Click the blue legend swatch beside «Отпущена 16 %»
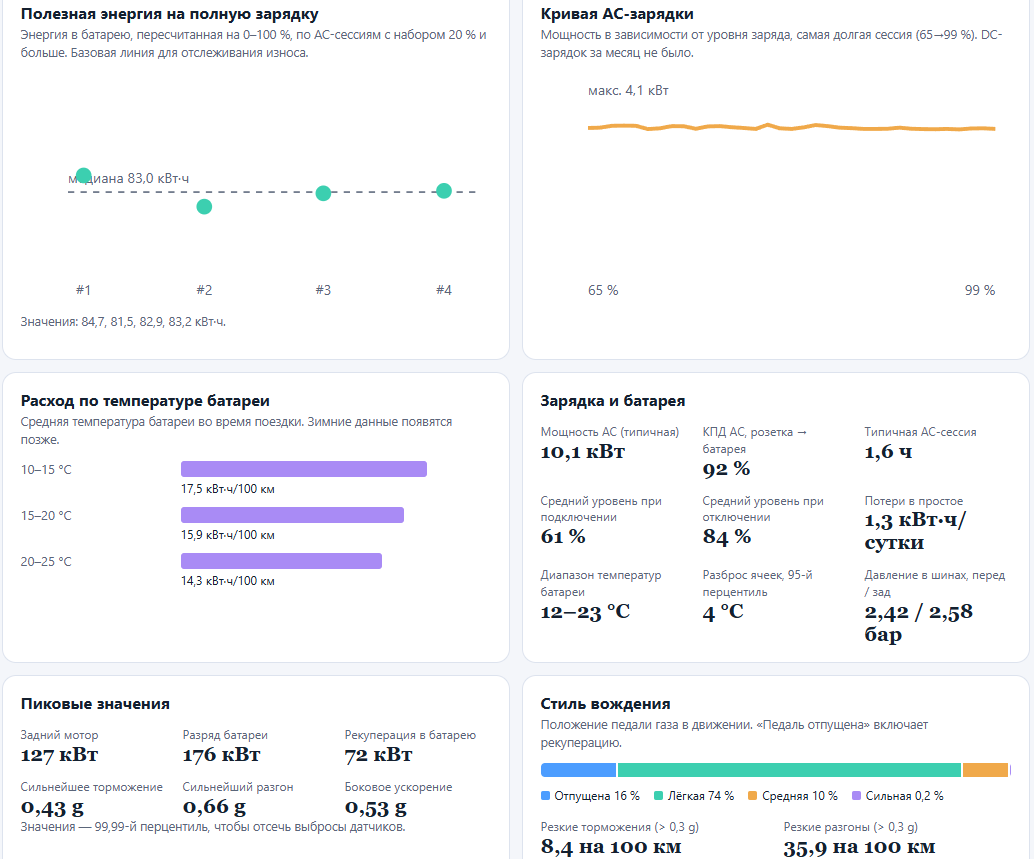This screenshot has width=1034, height=859. click(x=545, y=796)
